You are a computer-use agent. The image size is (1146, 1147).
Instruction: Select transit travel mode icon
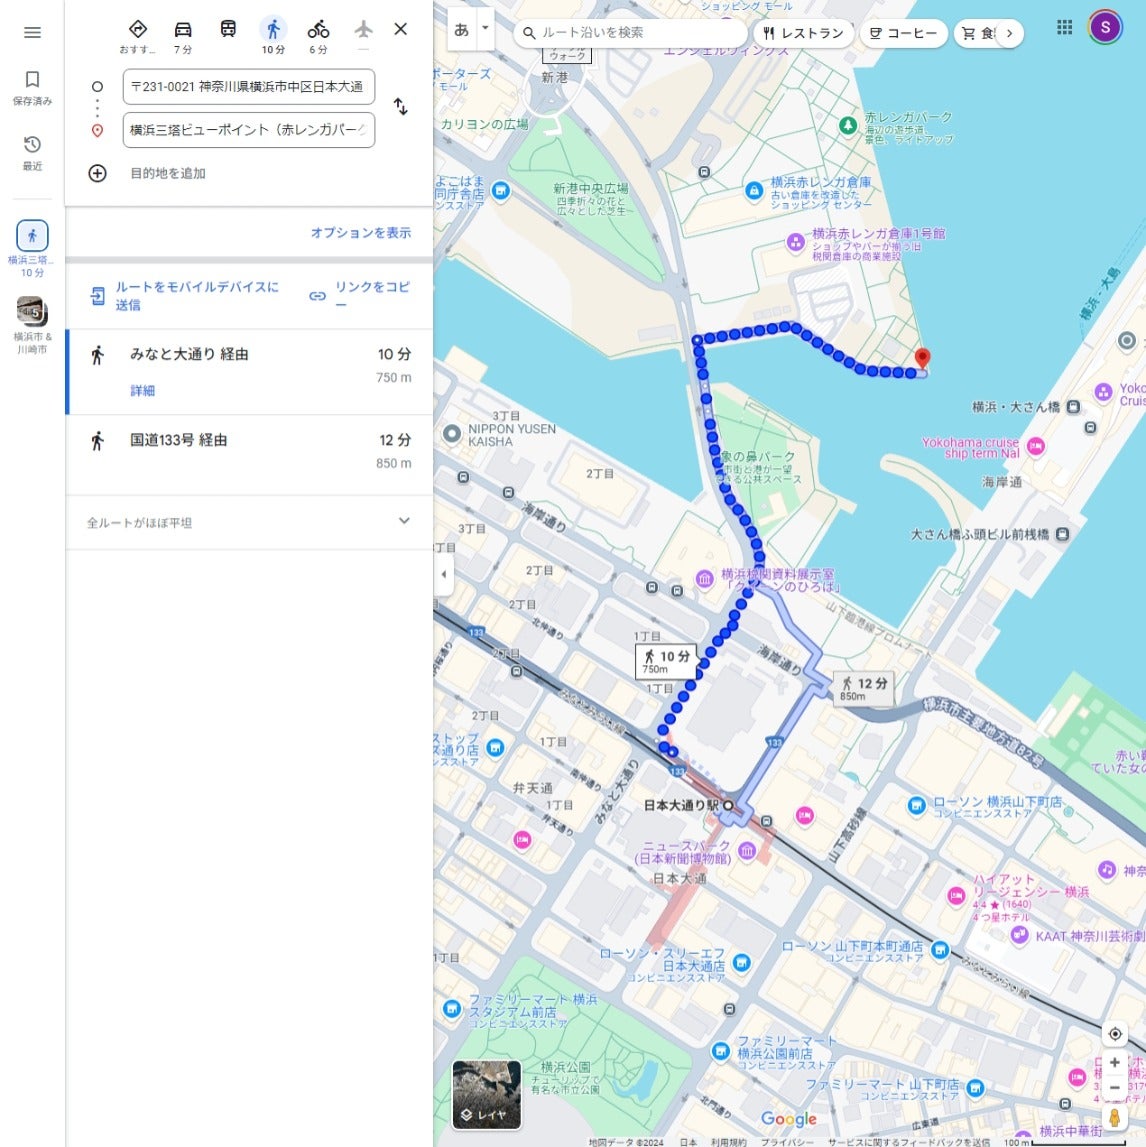(x=228, y=30)
